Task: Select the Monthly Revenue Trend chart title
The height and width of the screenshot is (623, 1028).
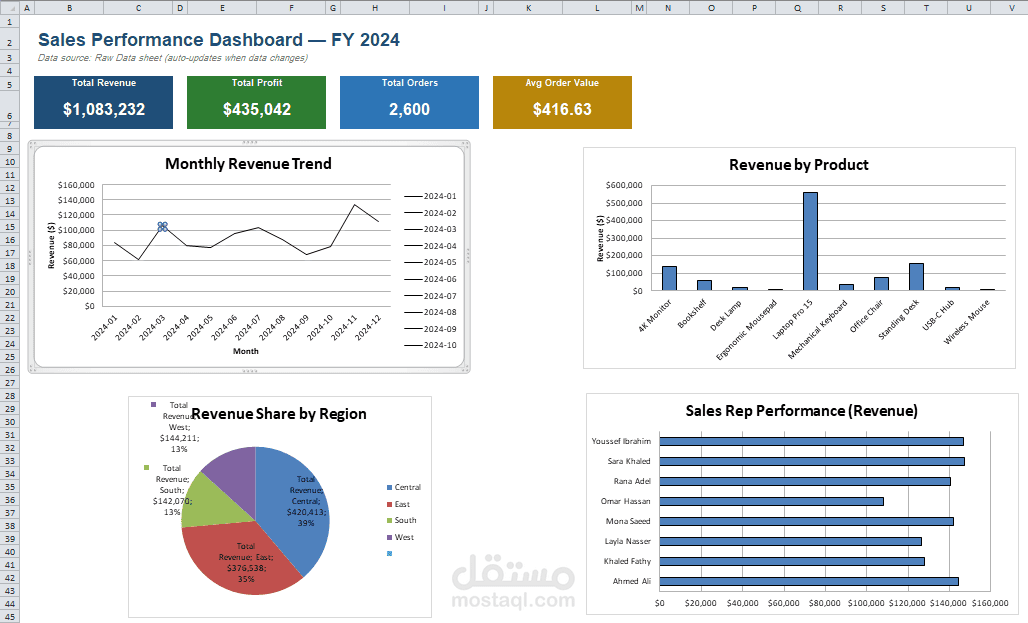Action: pos(248,164)
